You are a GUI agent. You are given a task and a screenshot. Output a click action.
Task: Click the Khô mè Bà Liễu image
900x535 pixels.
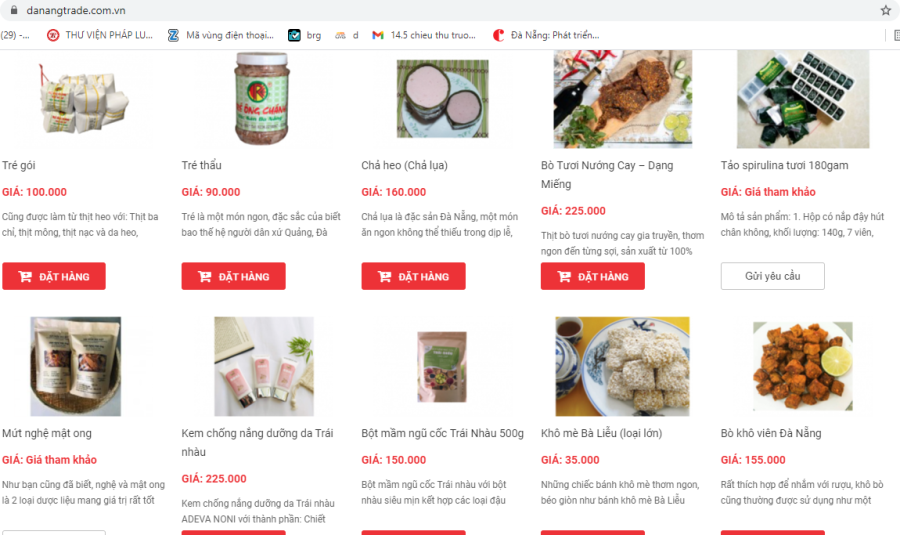point(622,366)
